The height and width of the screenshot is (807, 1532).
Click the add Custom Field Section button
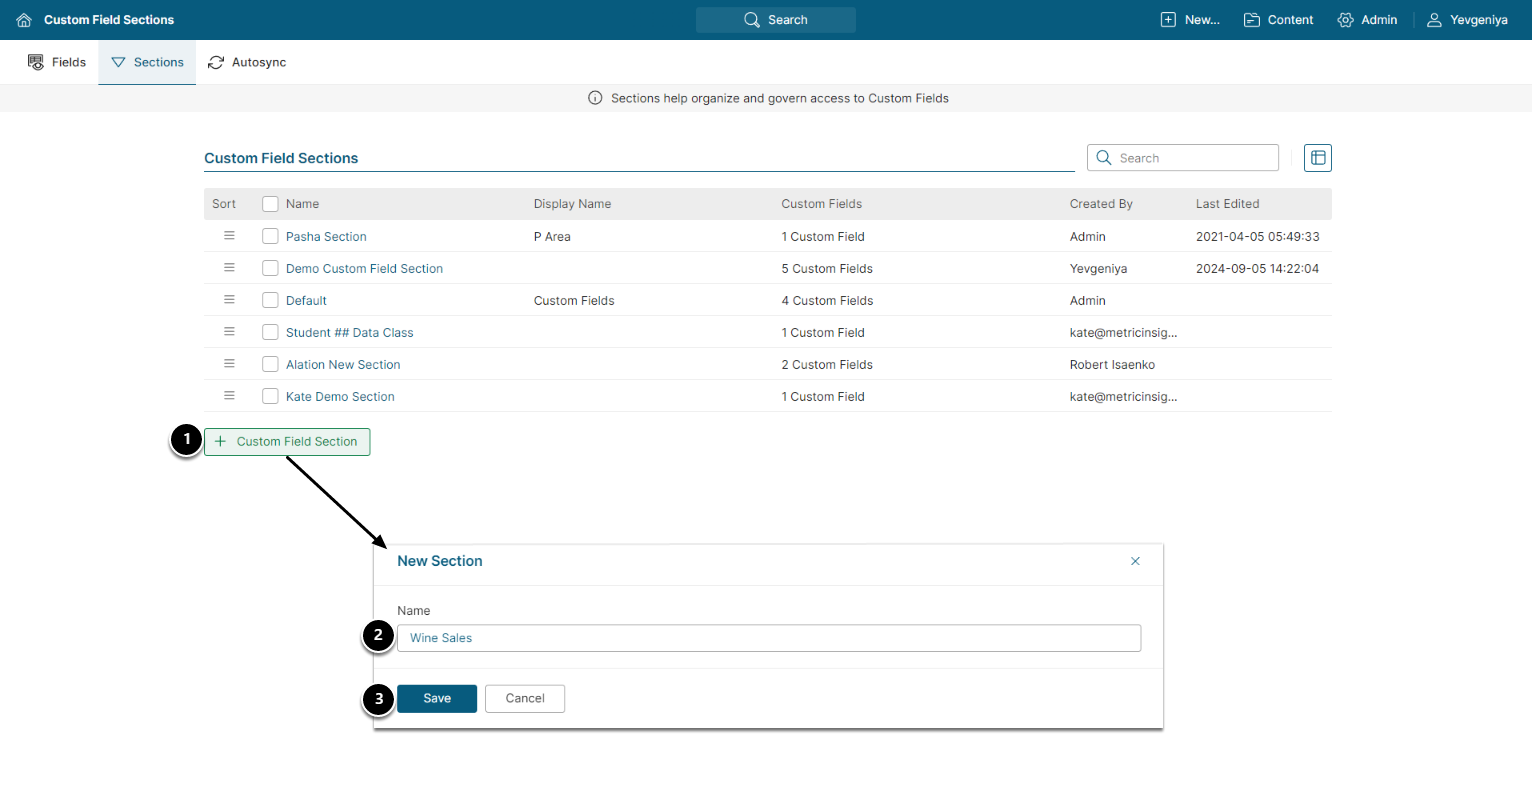(x=287, y=442)
